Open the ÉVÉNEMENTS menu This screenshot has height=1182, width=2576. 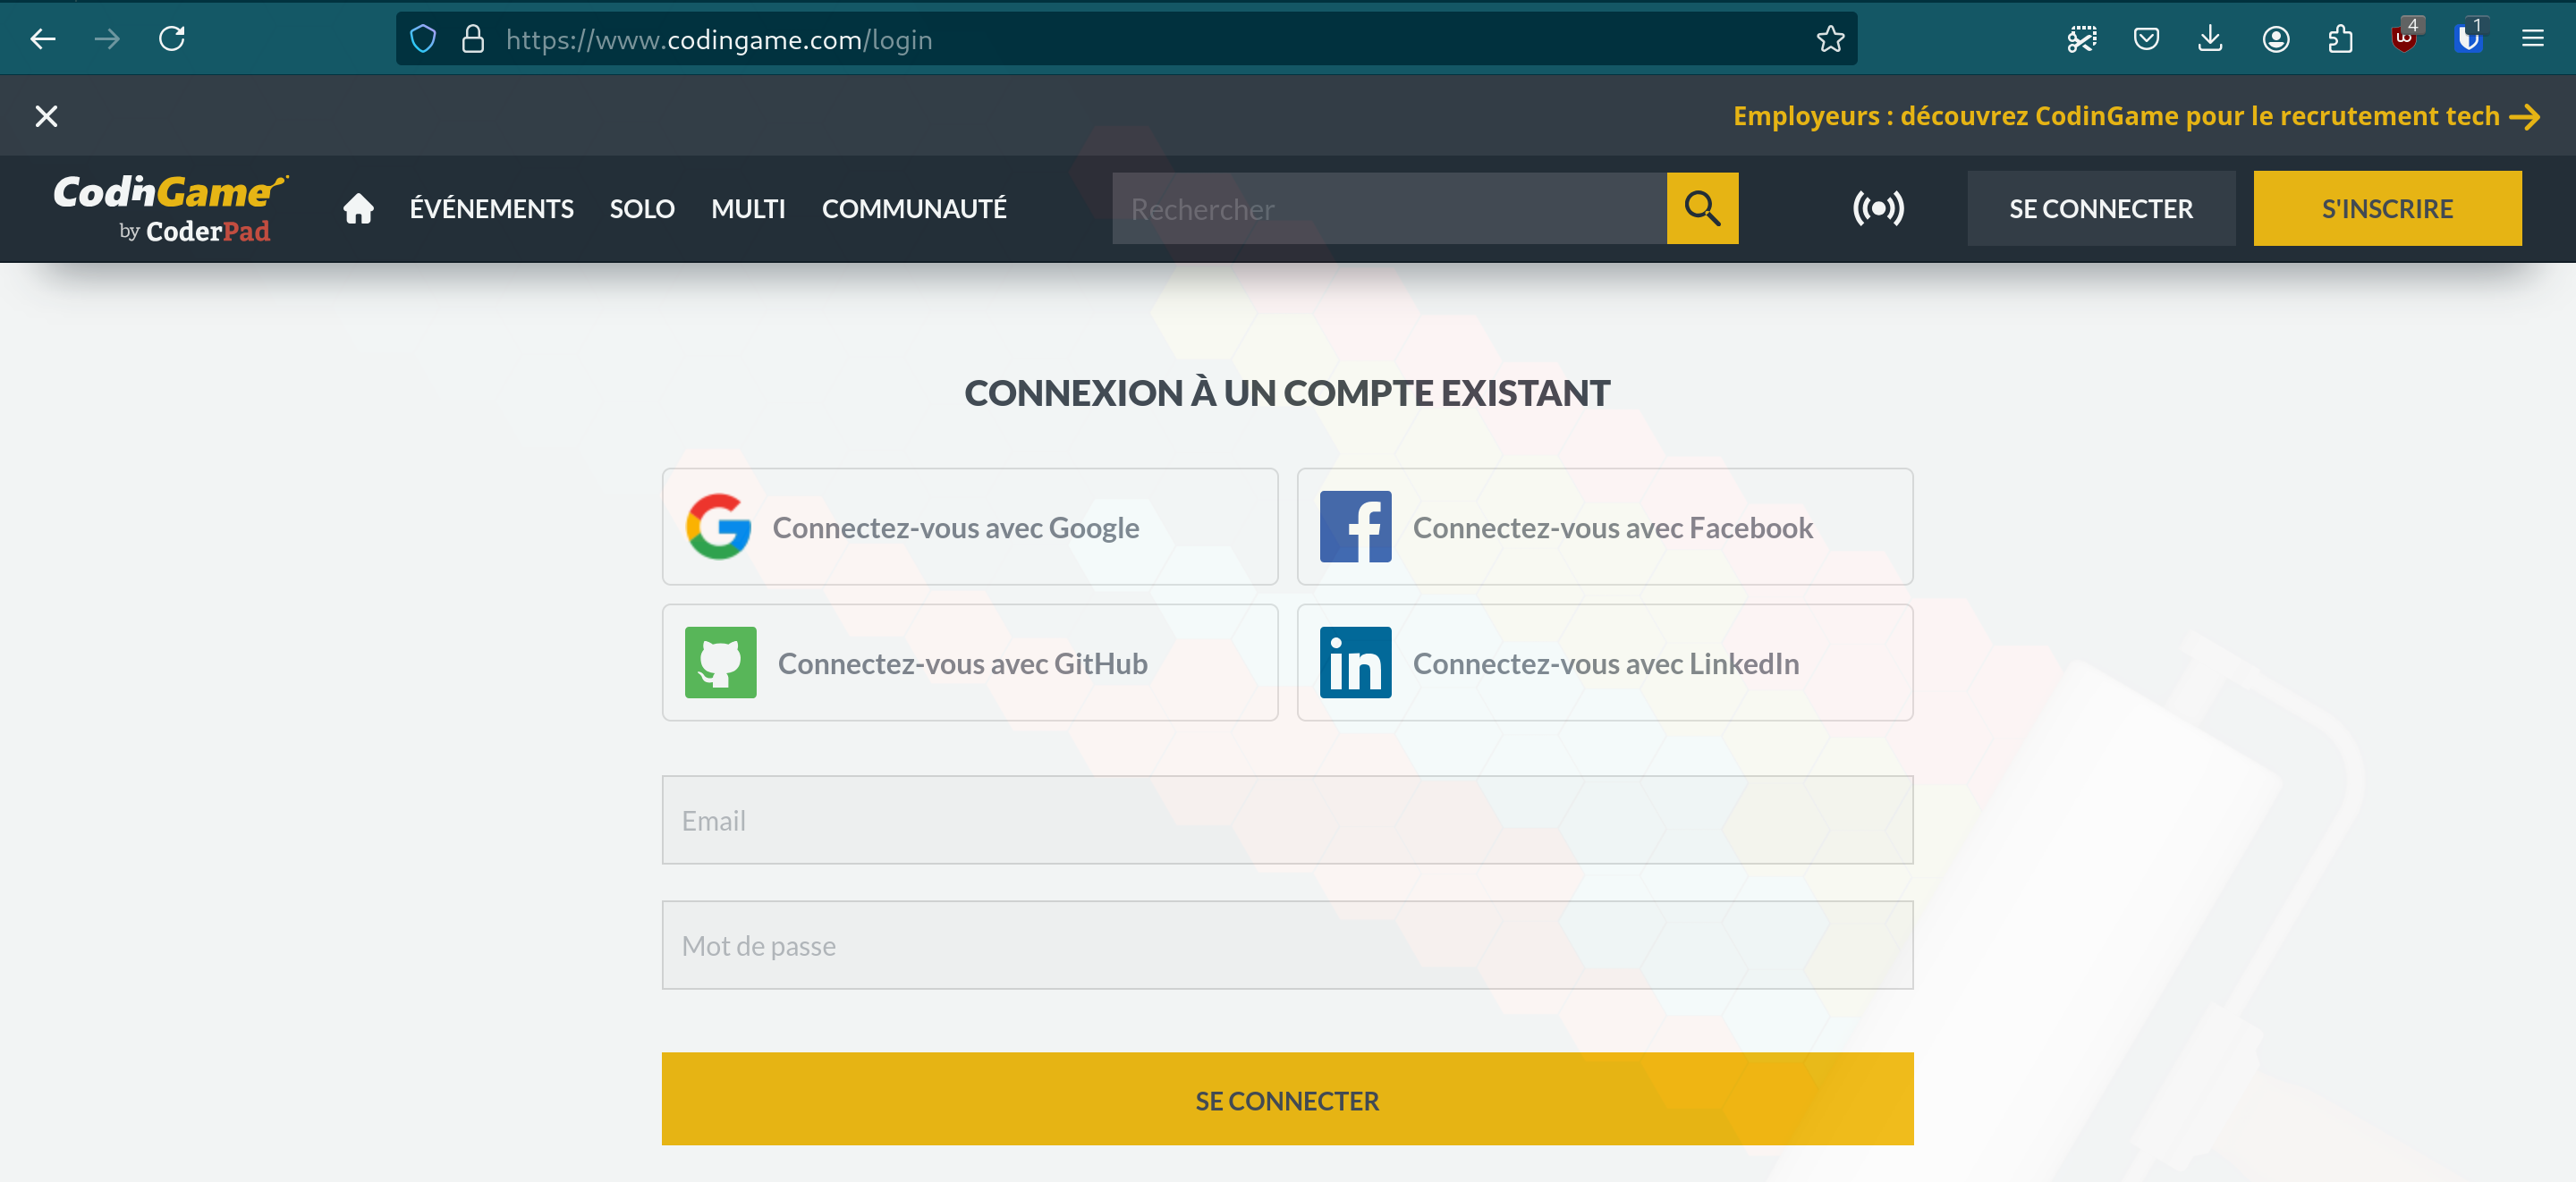pos(492,209)
